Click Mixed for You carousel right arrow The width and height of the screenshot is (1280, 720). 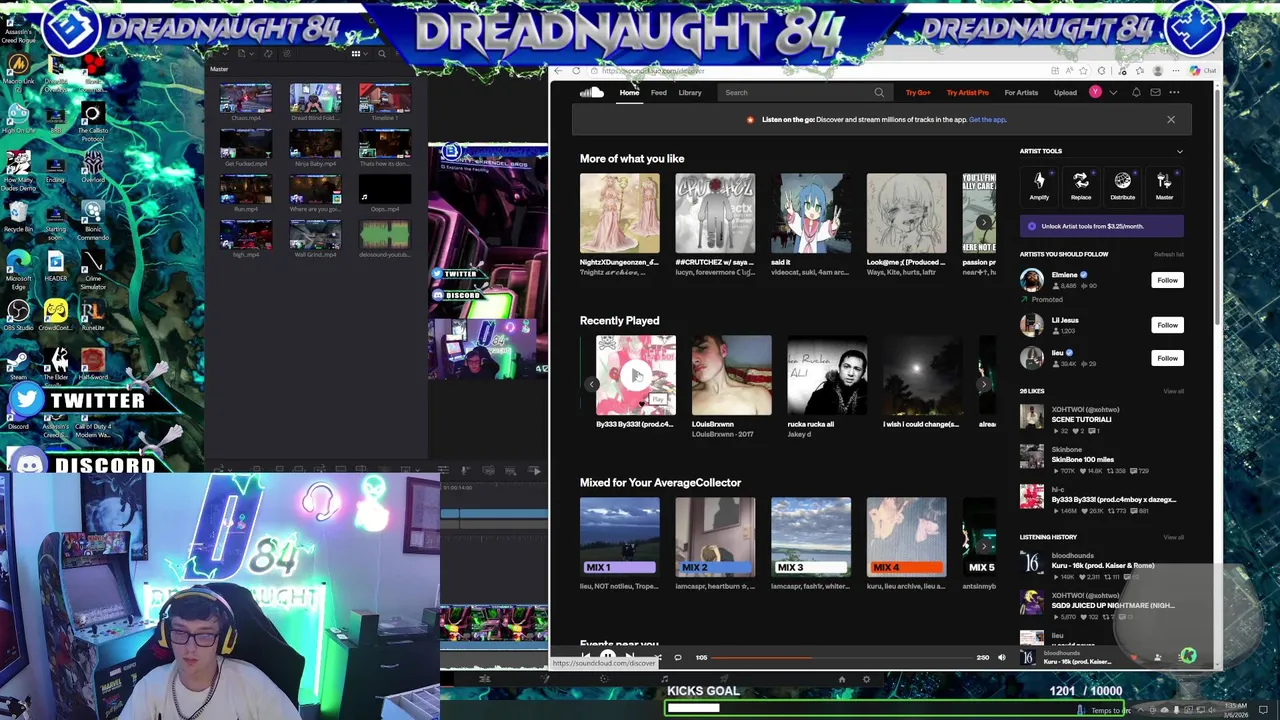click(x=984, y=546)
